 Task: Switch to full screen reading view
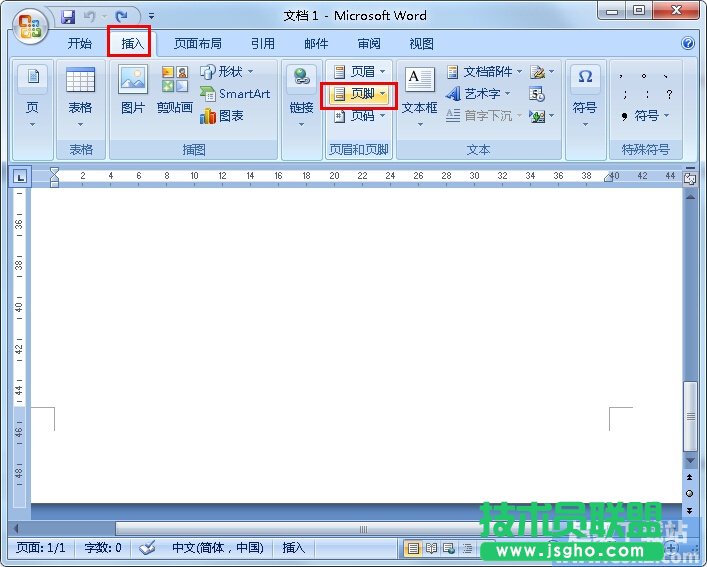431,549
